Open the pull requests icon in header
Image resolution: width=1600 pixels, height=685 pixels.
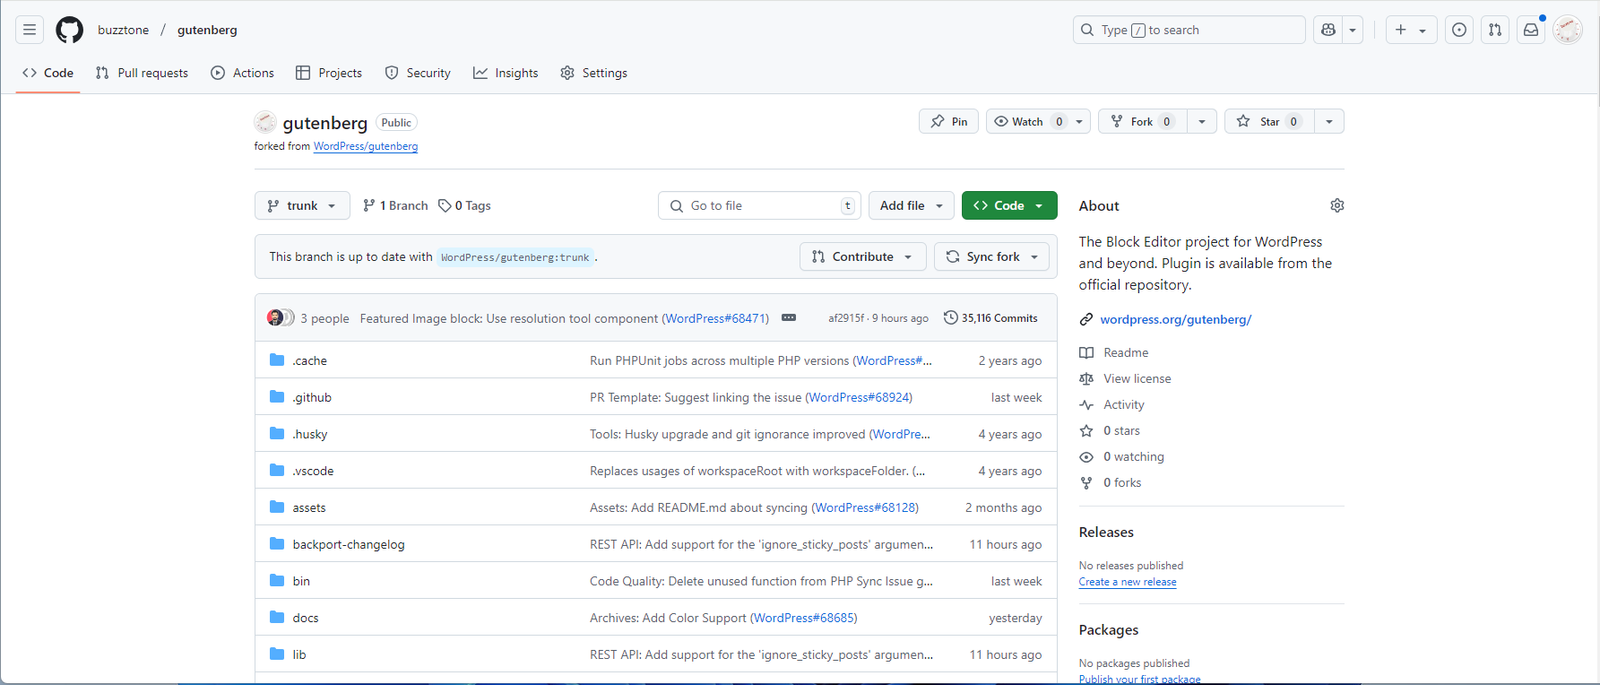pyautogui.click(x=1495, y=30)
